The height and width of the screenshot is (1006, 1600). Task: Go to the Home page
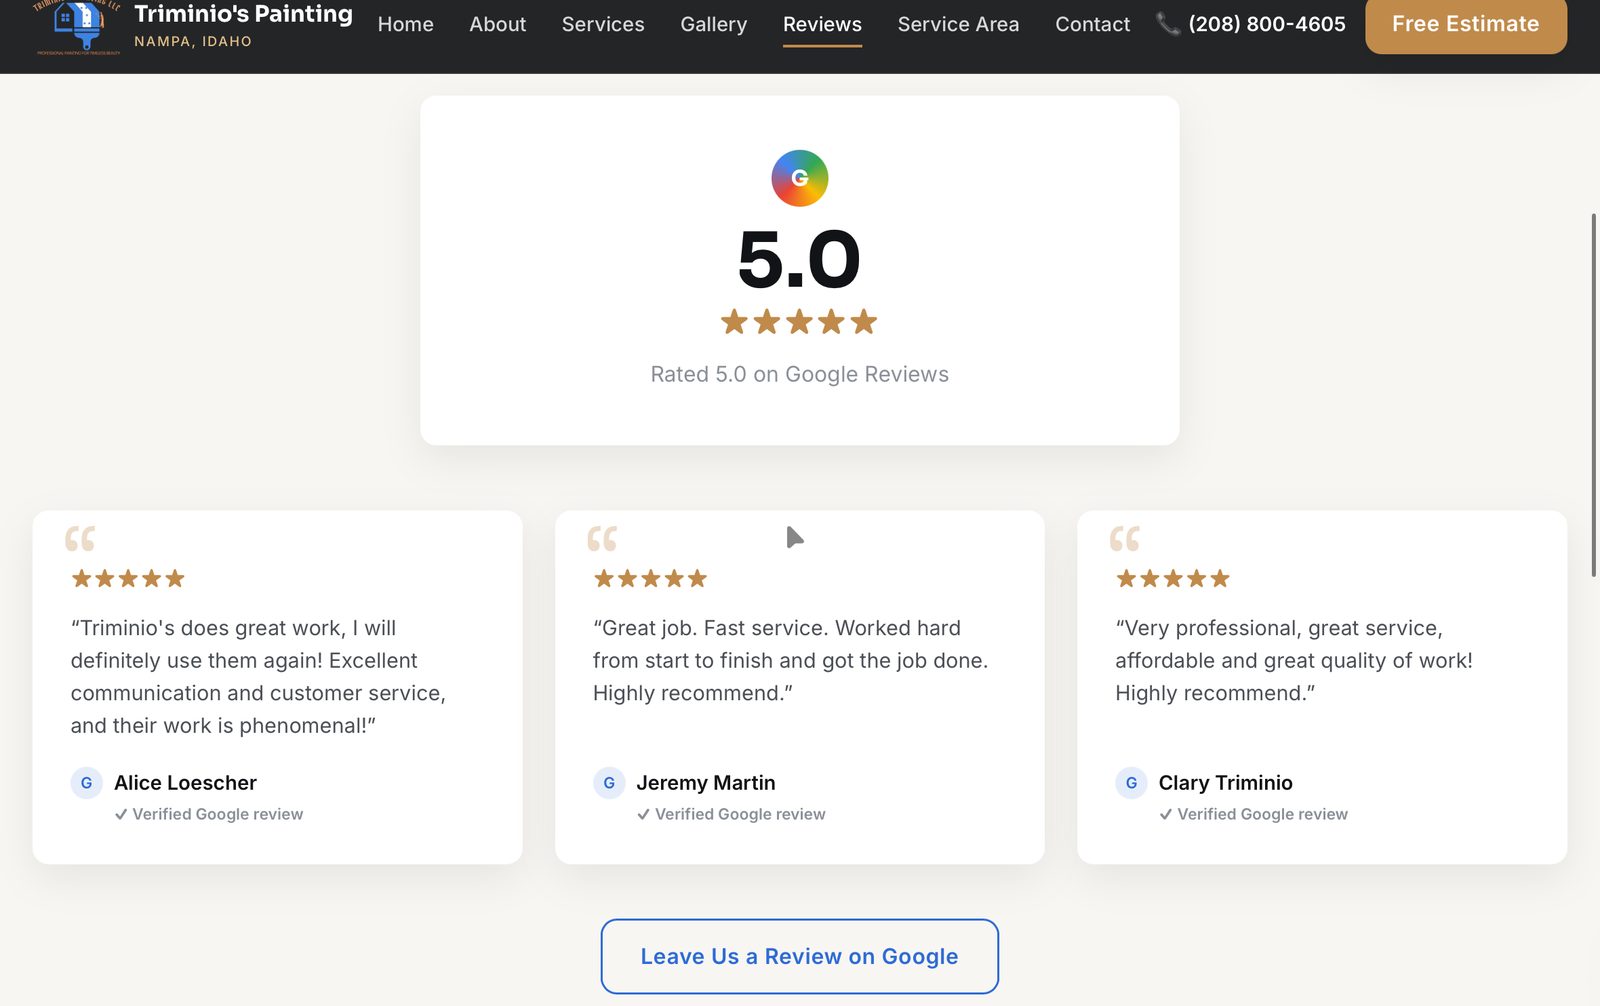(x=405, y=24)
